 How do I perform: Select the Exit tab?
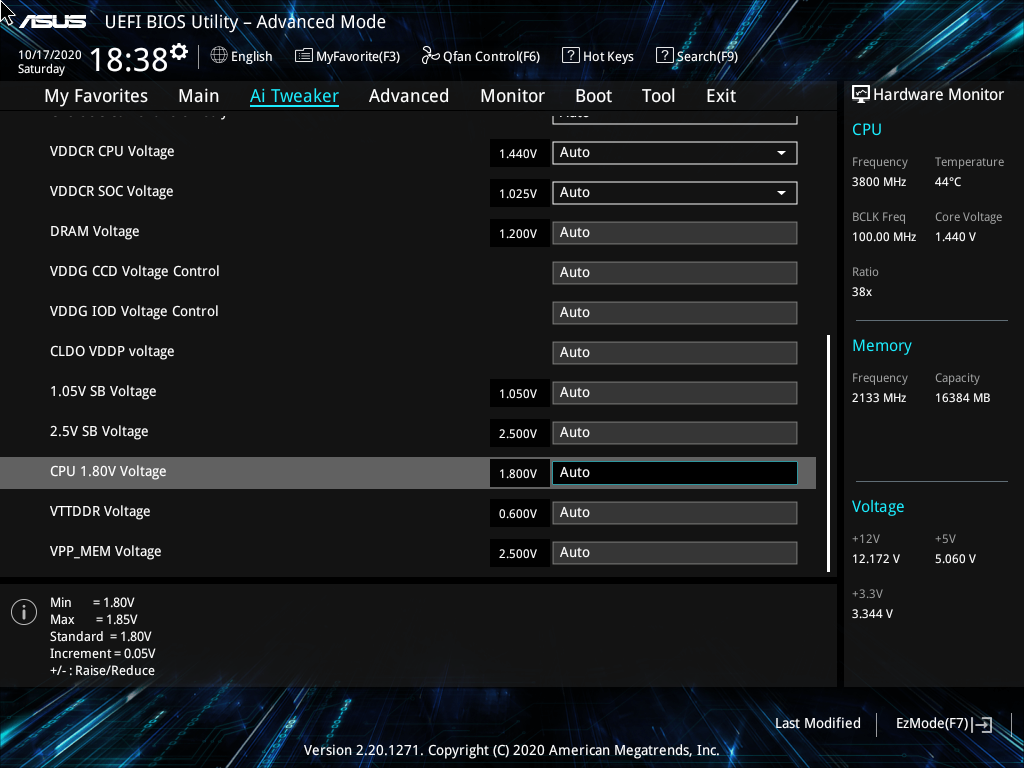pos(721,96)
